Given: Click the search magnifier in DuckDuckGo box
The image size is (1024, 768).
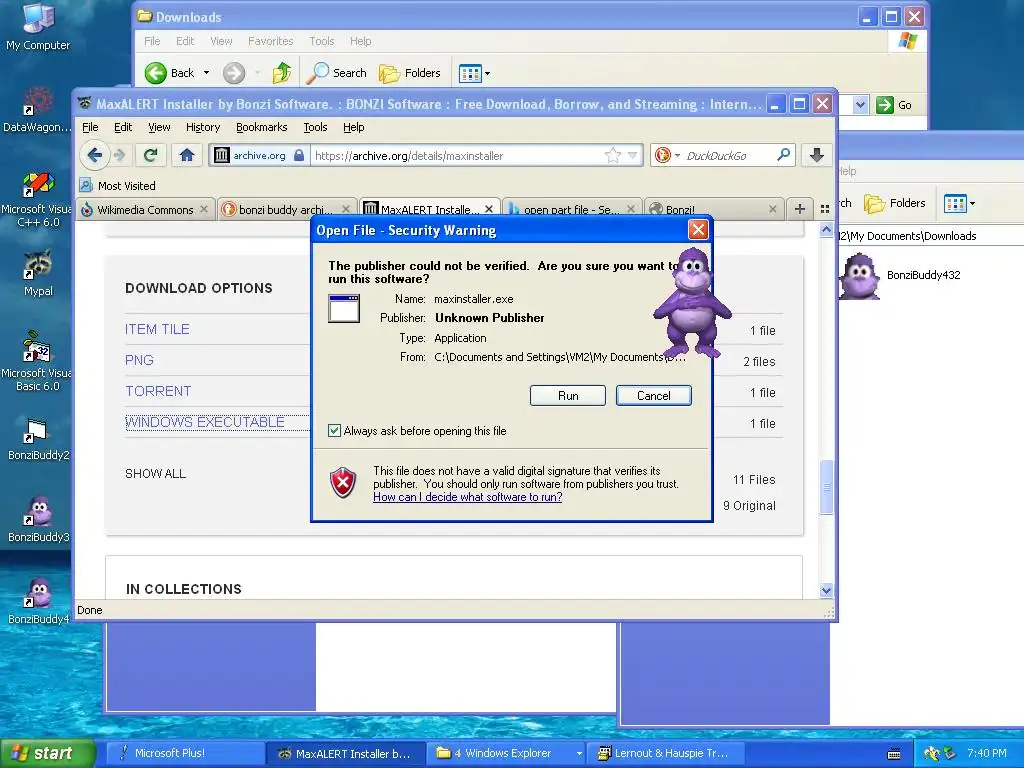Looking at the screenshot, I should [783, 155].
